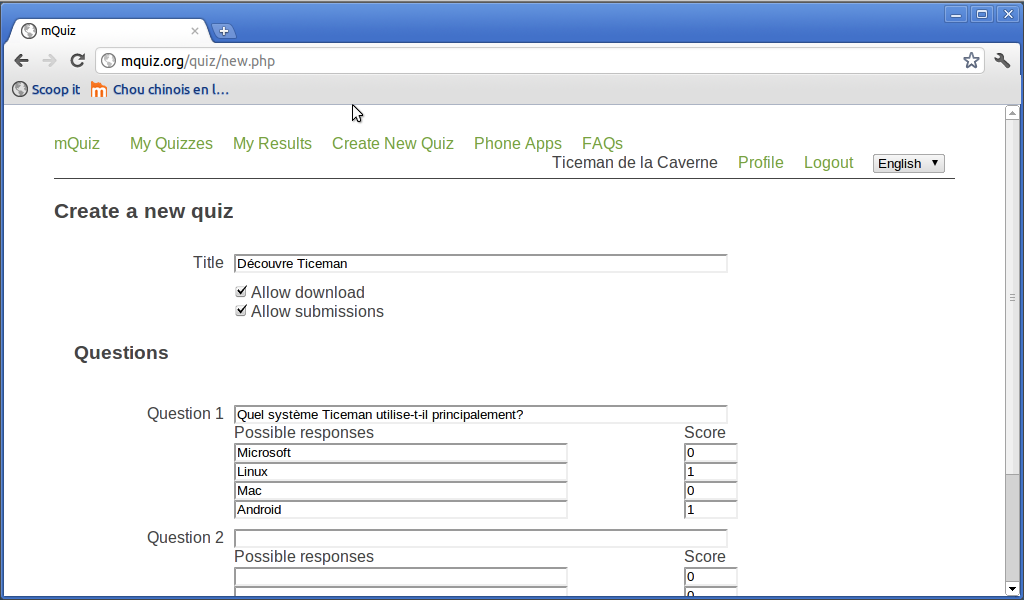Open the Chou chinois en l... bookmark
This screenshot has height=600, width=1024.
click(x=160, y=89)
